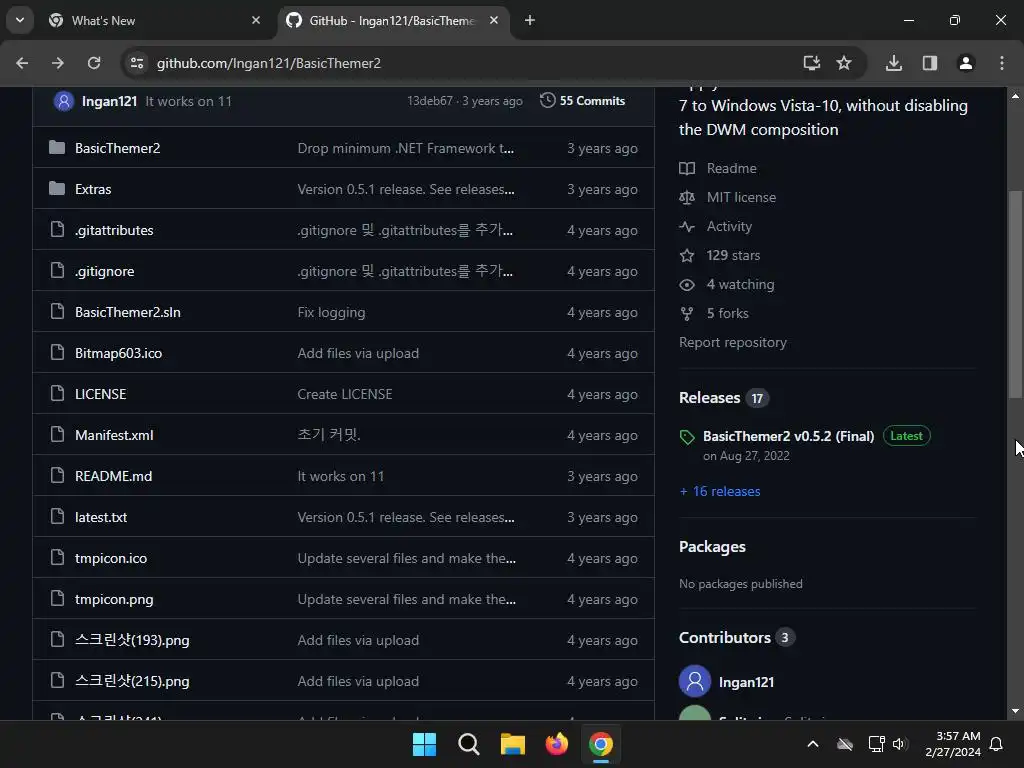Open Bitmap603.ico file

[x=118, y=353]
